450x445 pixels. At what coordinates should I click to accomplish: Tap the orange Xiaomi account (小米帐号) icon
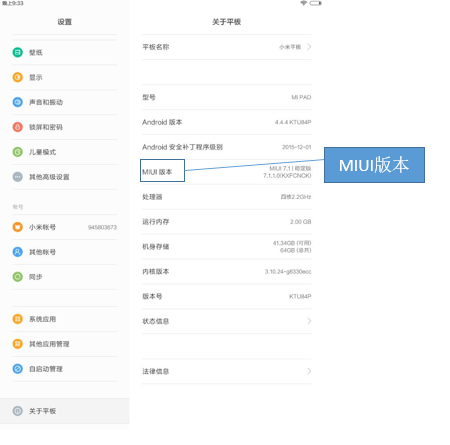18,227
